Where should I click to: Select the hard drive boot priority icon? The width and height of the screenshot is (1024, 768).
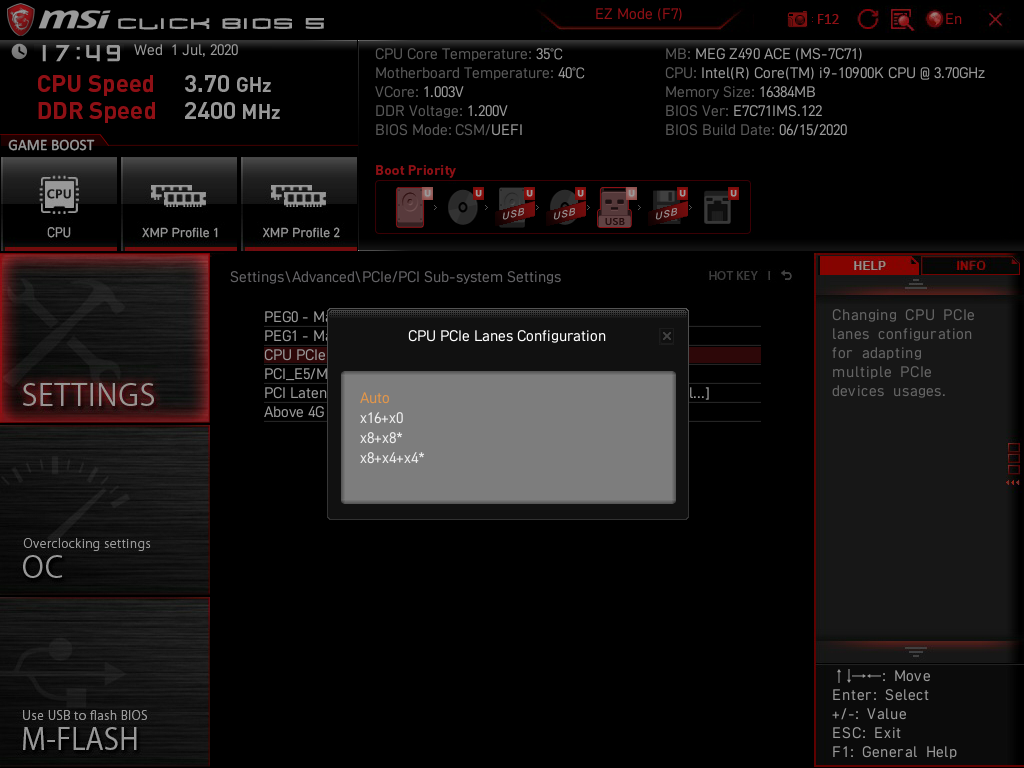pyautogui.click(x=410, y=207)
